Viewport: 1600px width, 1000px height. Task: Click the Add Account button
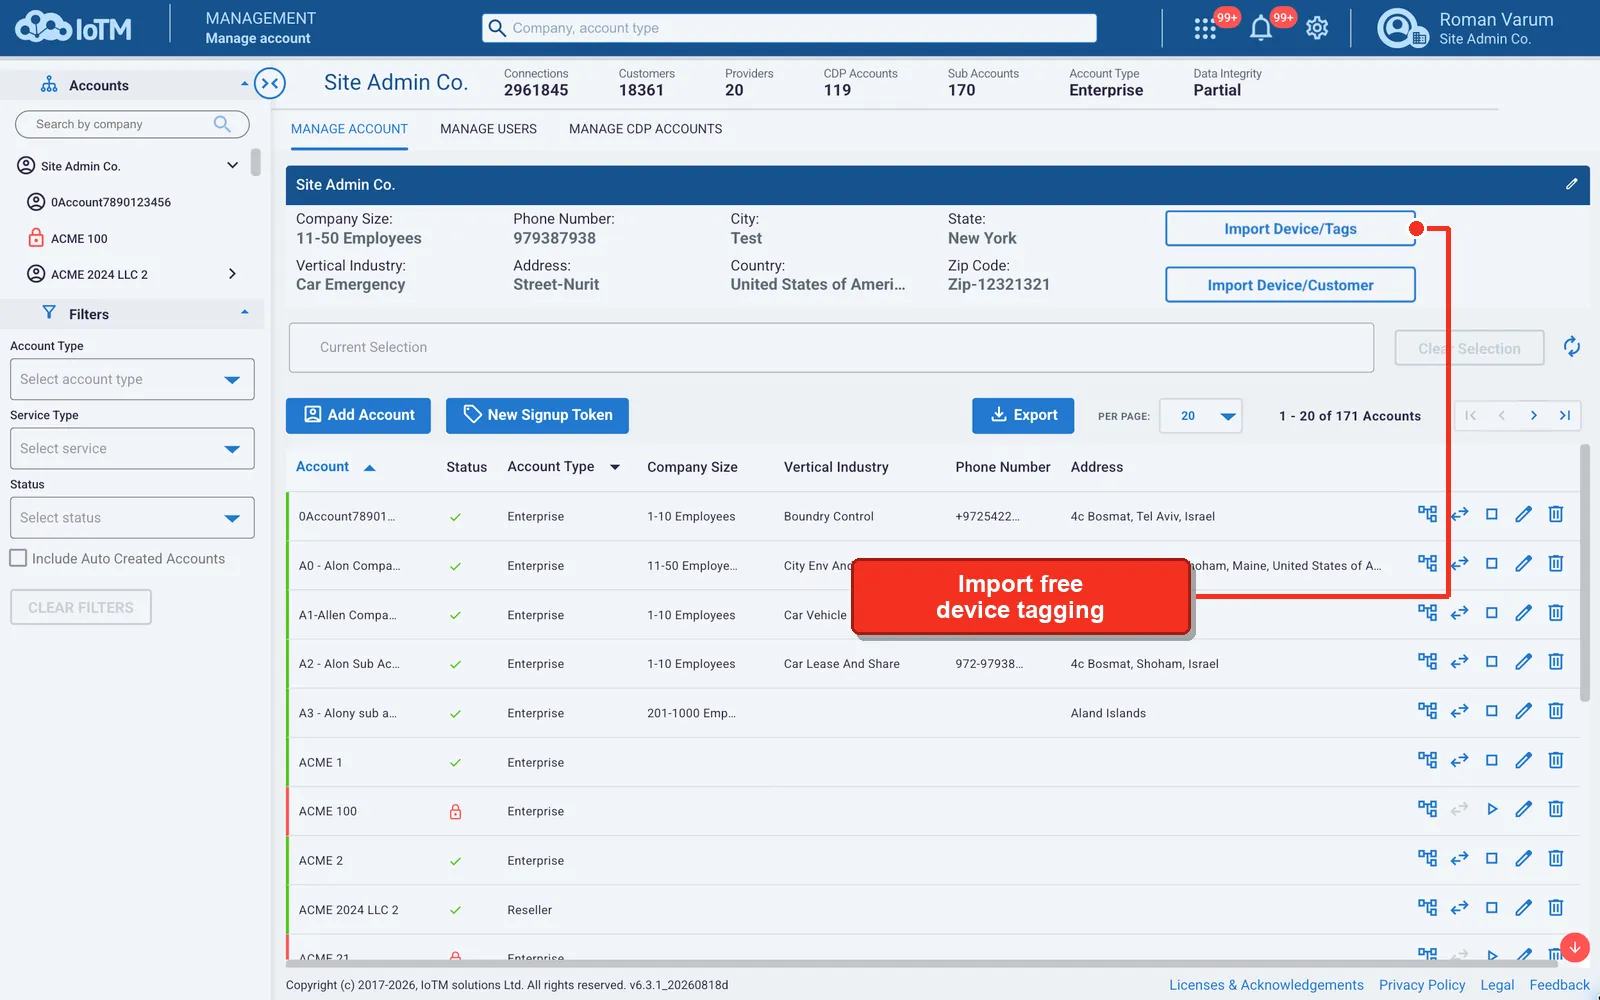tap(358, 415)
